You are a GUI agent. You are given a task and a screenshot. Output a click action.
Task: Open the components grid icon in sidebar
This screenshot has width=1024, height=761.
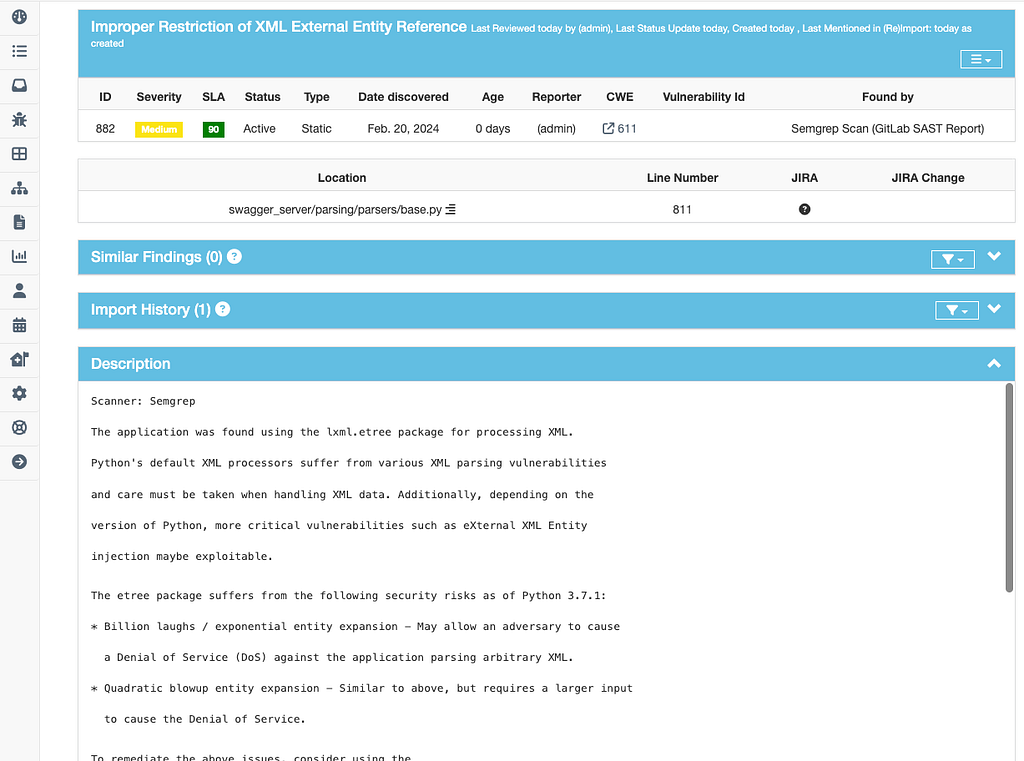point(20,154)
